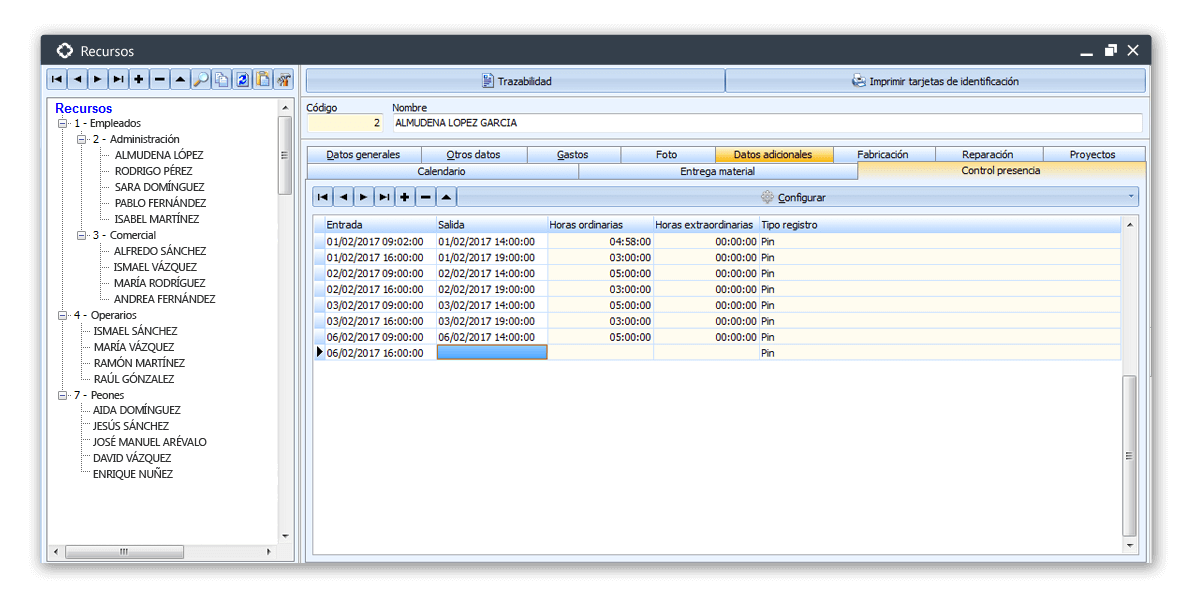Open the Calendario tab
Image resolution: width=1187 pixels, height=599 pixels.
440,171
